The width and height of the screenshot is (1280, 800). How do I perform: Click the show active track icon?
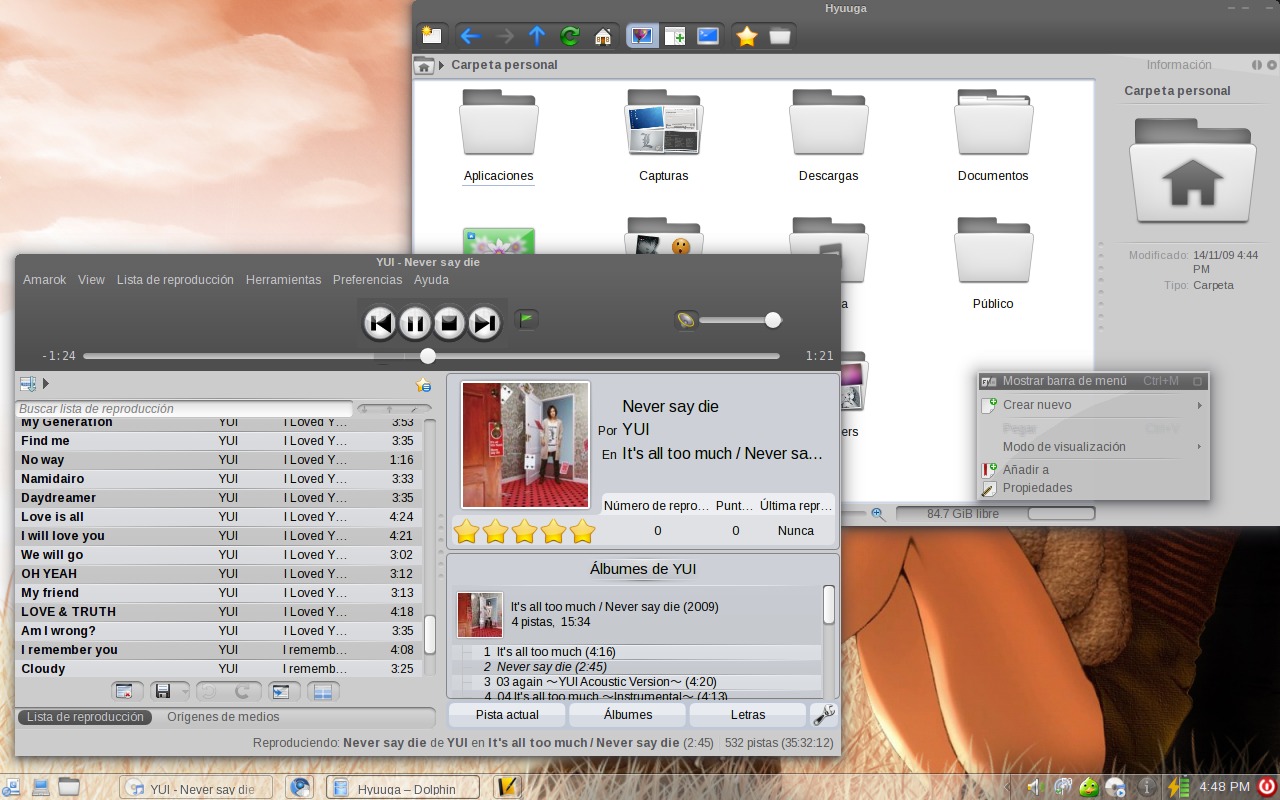[x=282, y=691]
